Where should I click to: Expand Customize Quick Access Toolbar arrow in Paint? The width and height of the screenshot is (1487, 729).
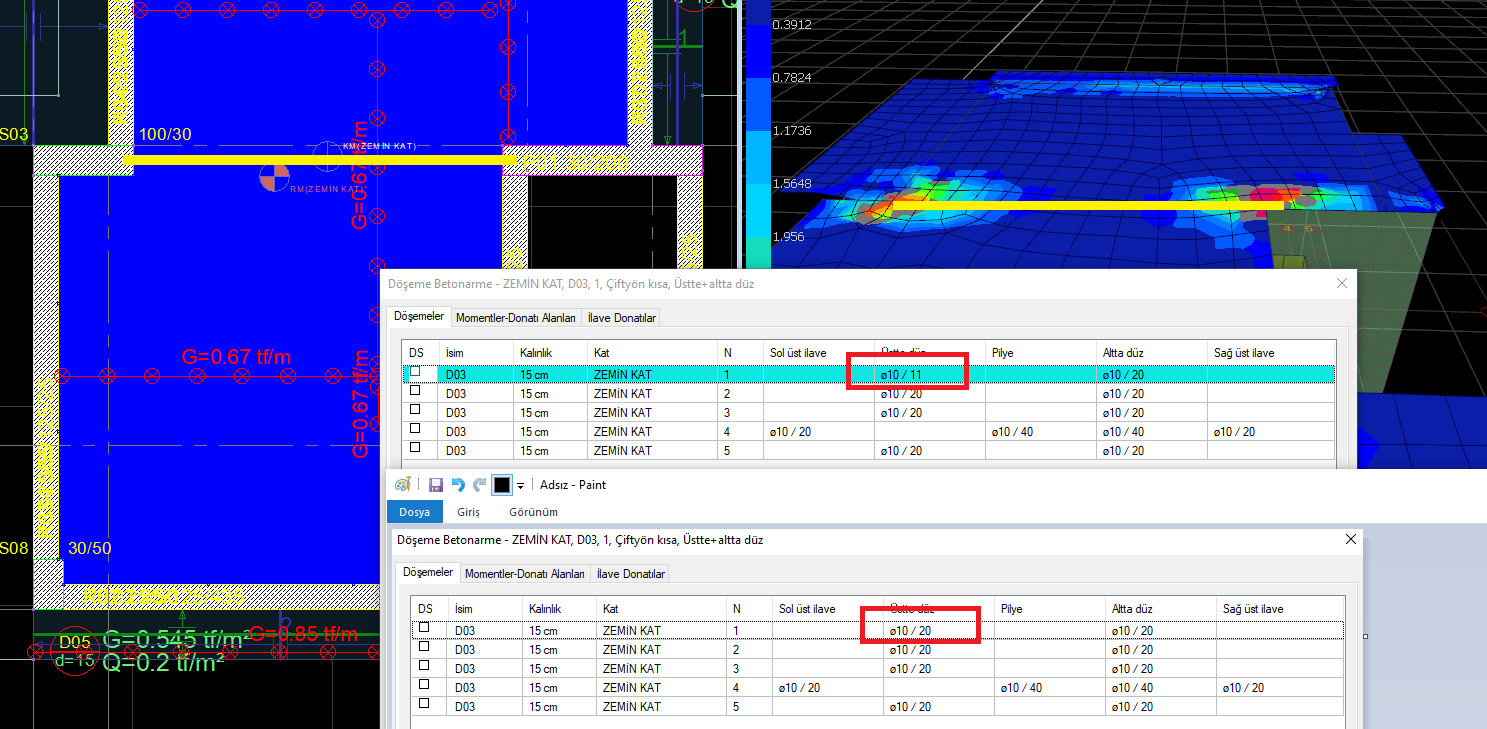pyautogui.click(x=520, y=486)
